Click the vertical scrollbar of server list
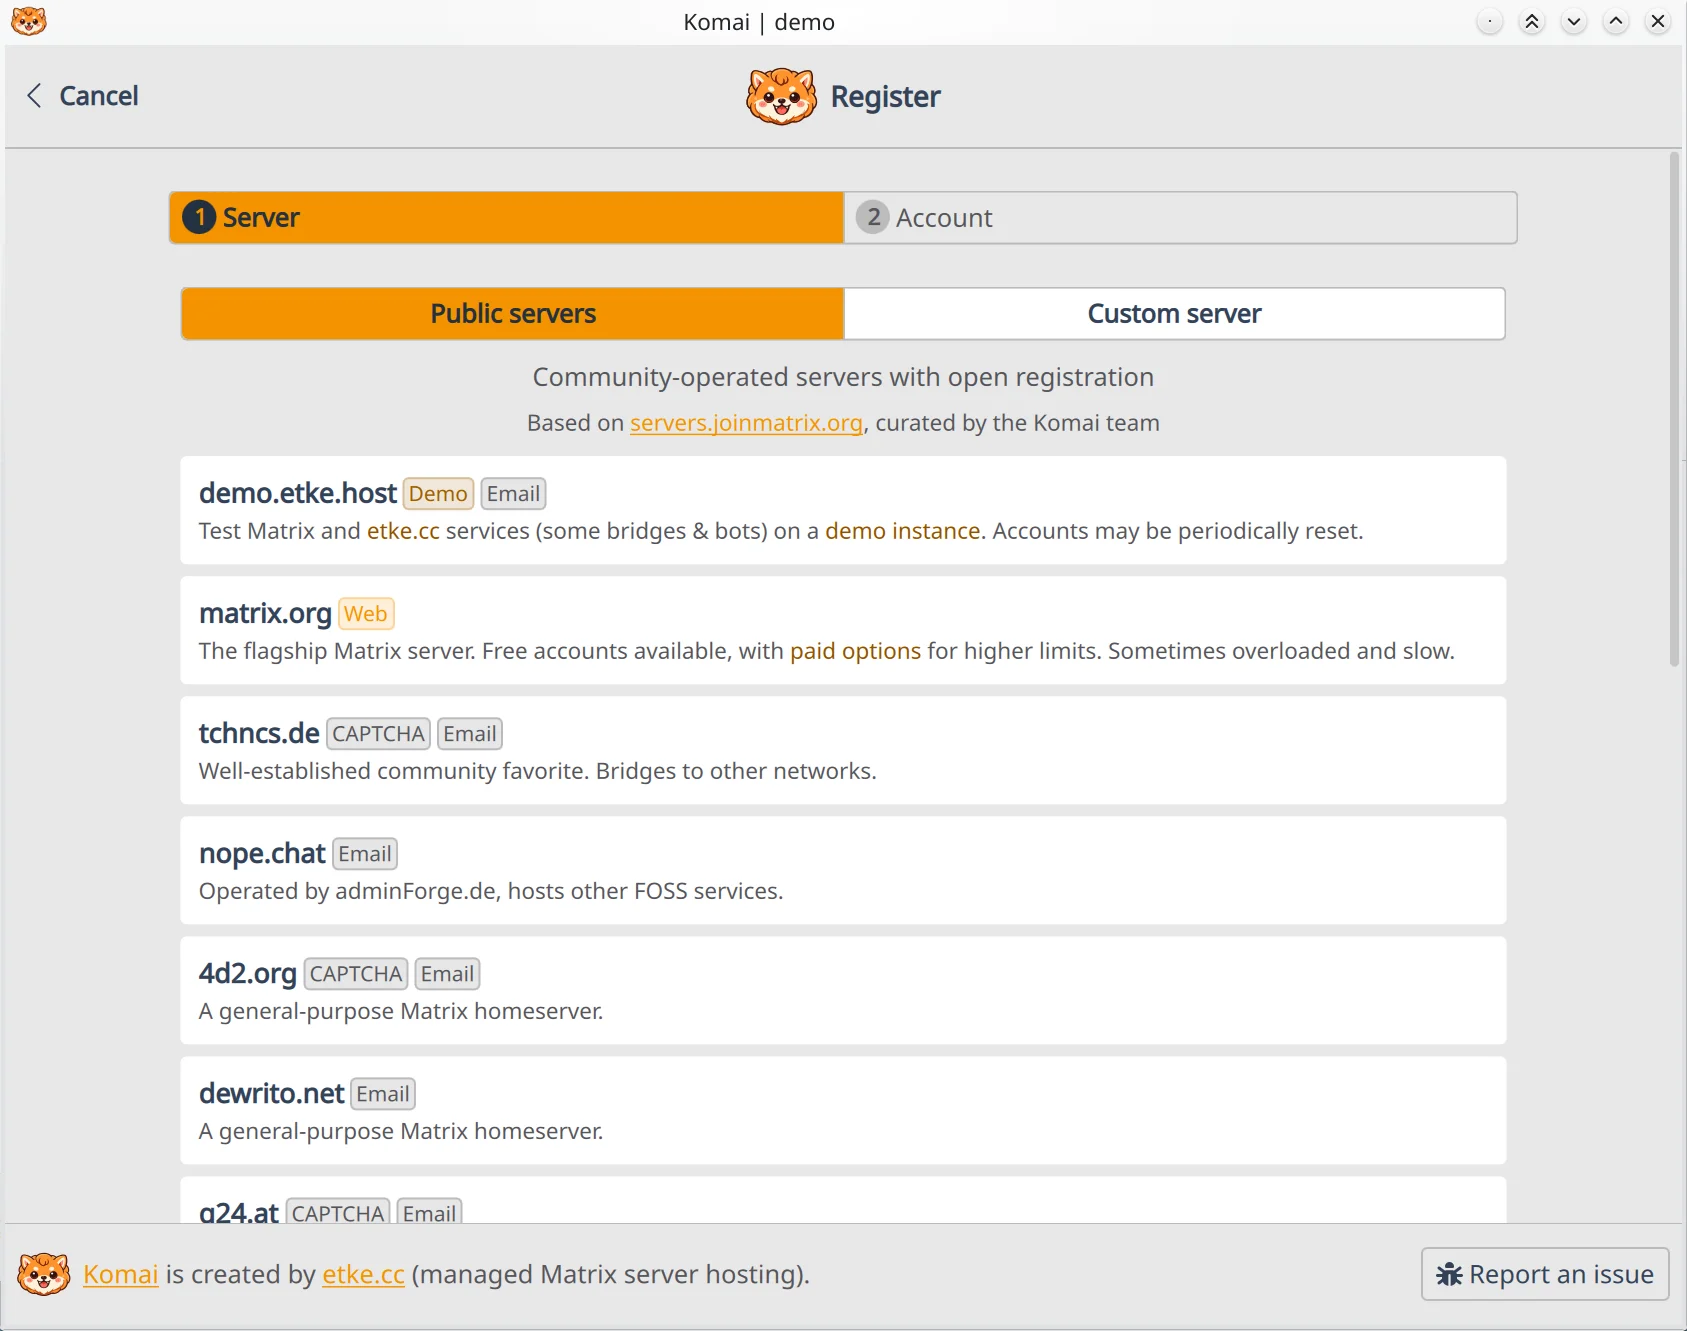The image size is (1687, 1331). [x=1674, y=410]
